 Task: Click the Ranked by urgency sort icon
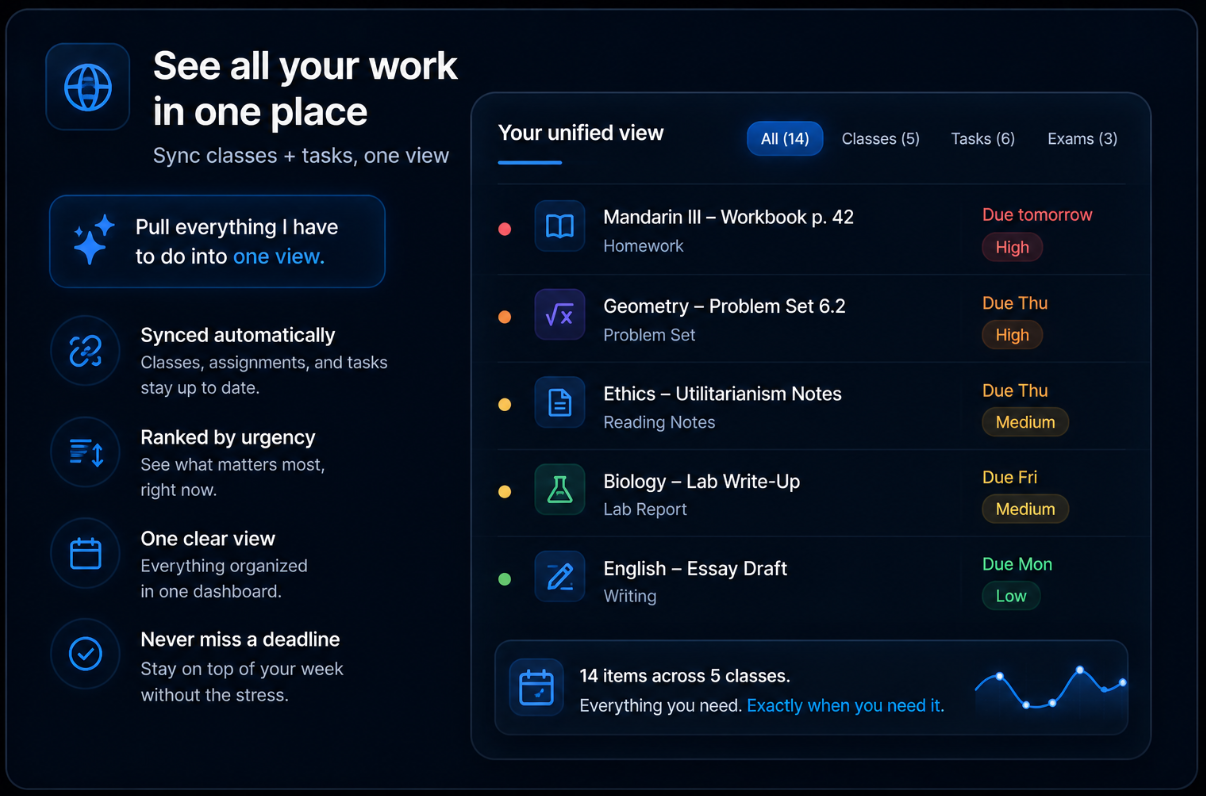(85, 452)
